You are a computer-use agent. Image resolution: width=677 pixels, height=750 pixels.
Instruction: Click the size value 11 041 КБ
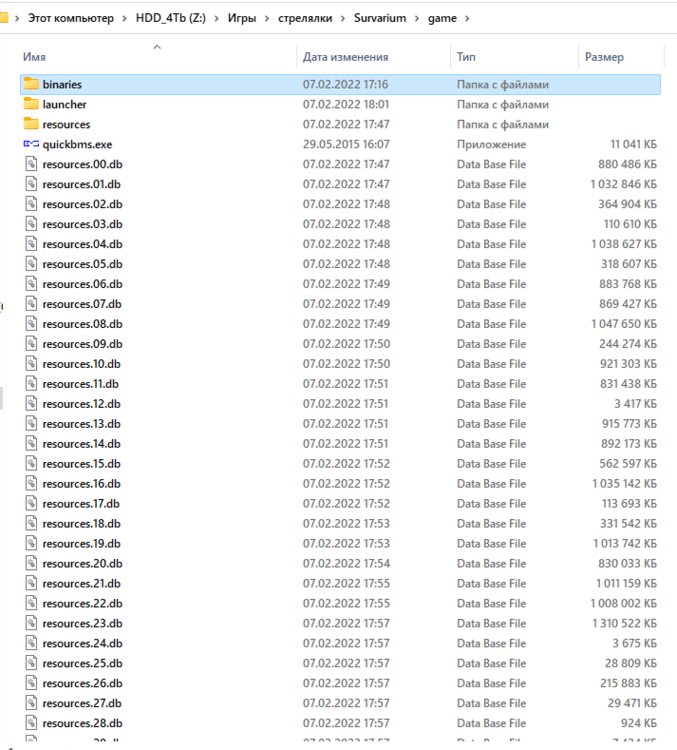(633, 144)
